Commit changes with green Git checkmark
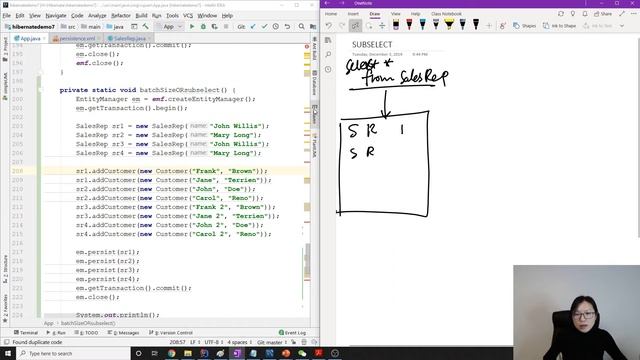640x360 pixels. point(264,27)
